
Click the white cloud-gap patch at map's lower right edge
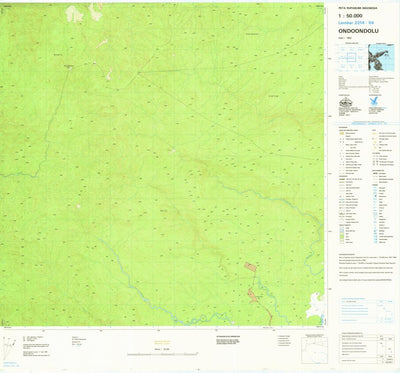tap(315, 305)
